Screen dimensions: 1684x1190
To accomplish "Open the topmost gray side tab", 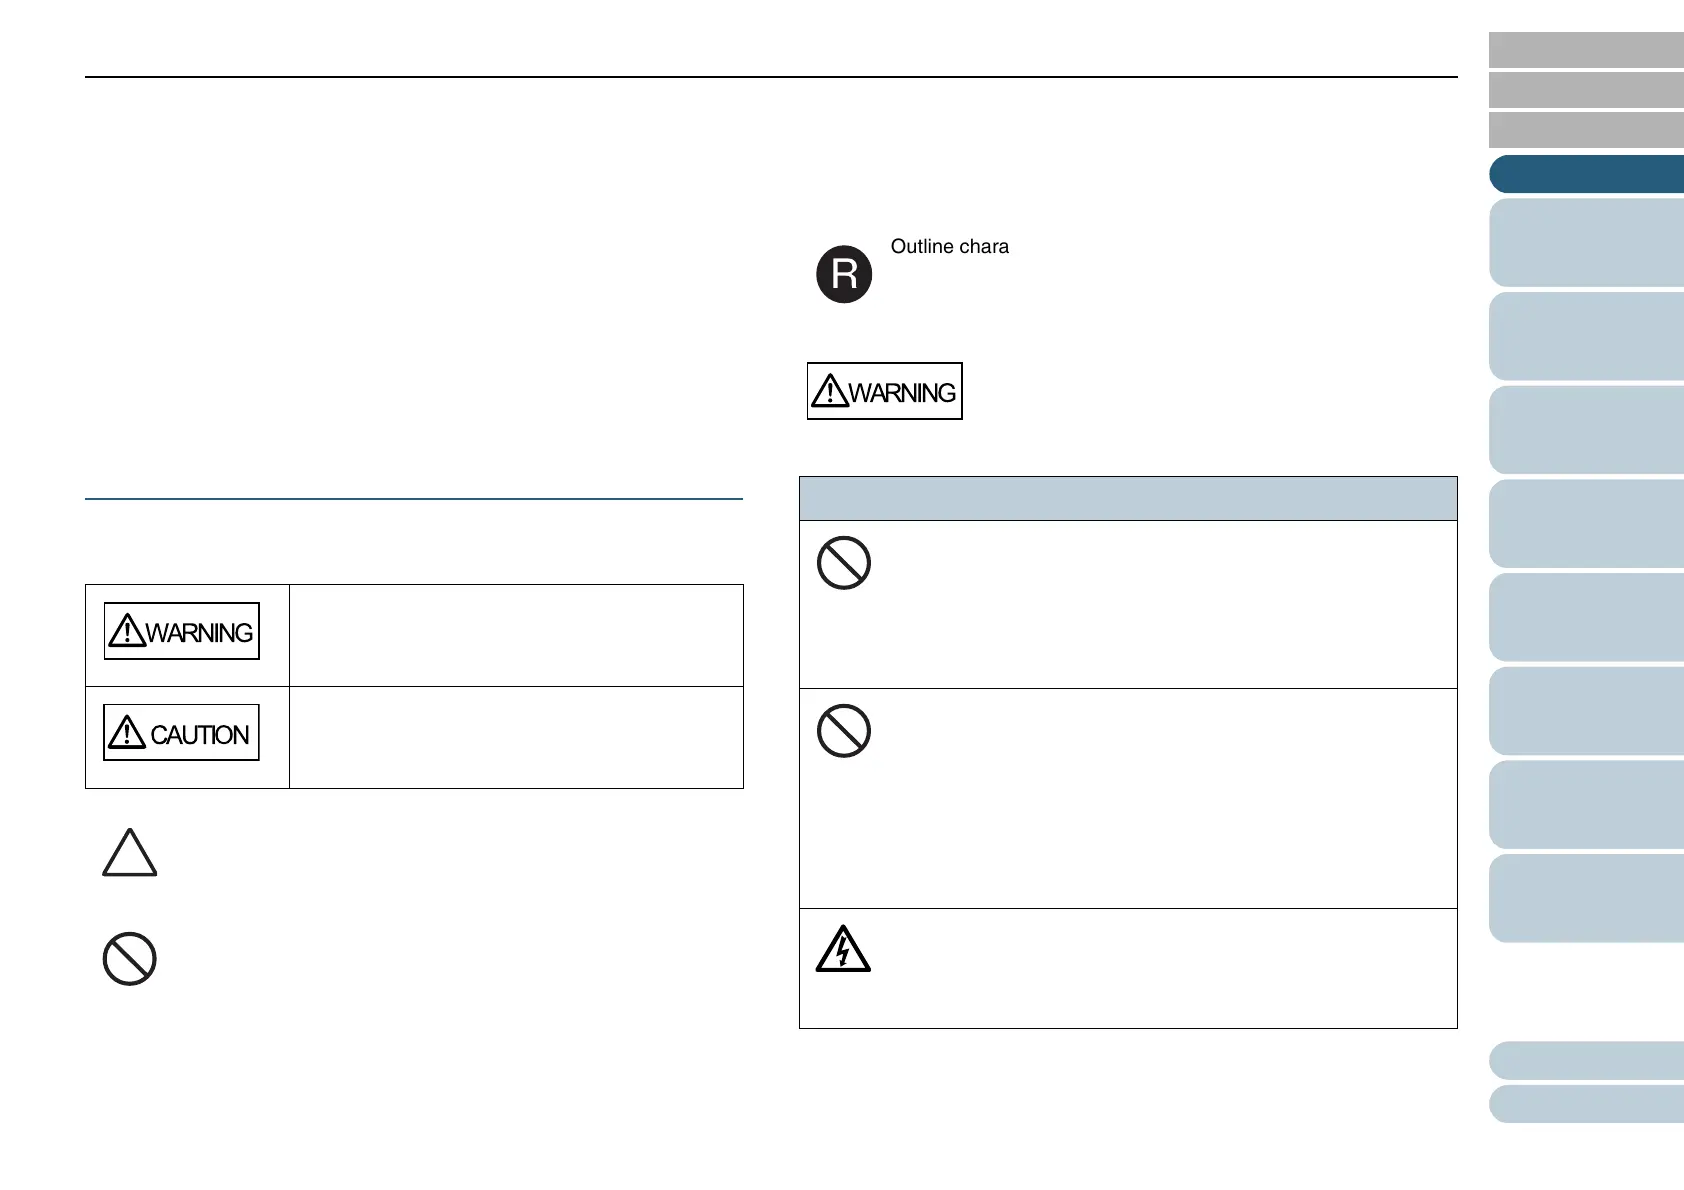I will [1586, 50].
